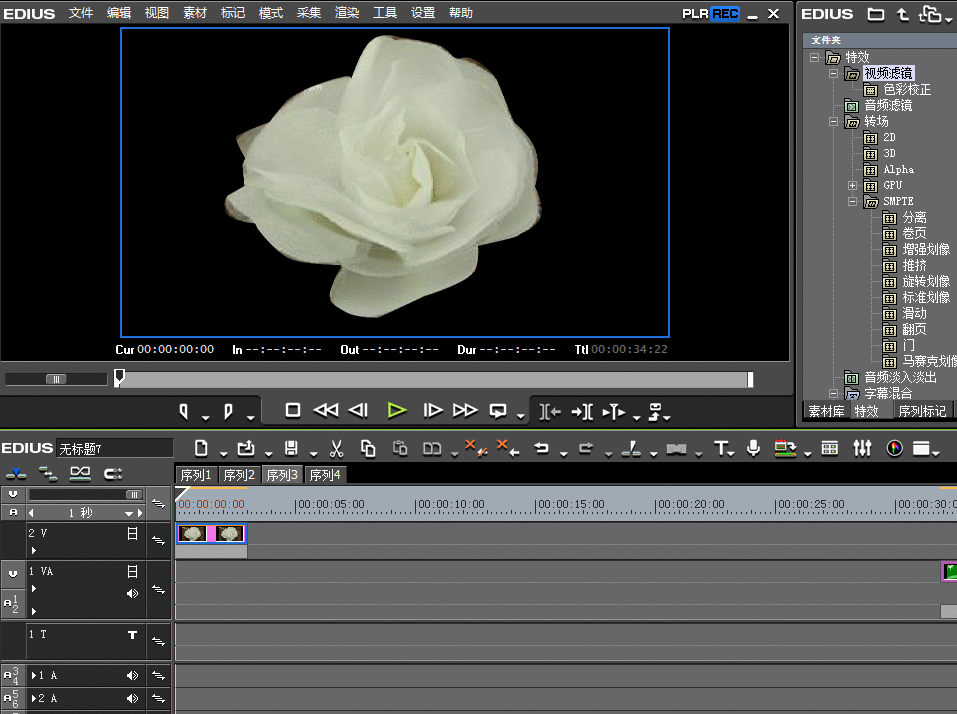This screenshot has width=957, height=714.
Task: Click the Stop playback button
Action: 293,410
